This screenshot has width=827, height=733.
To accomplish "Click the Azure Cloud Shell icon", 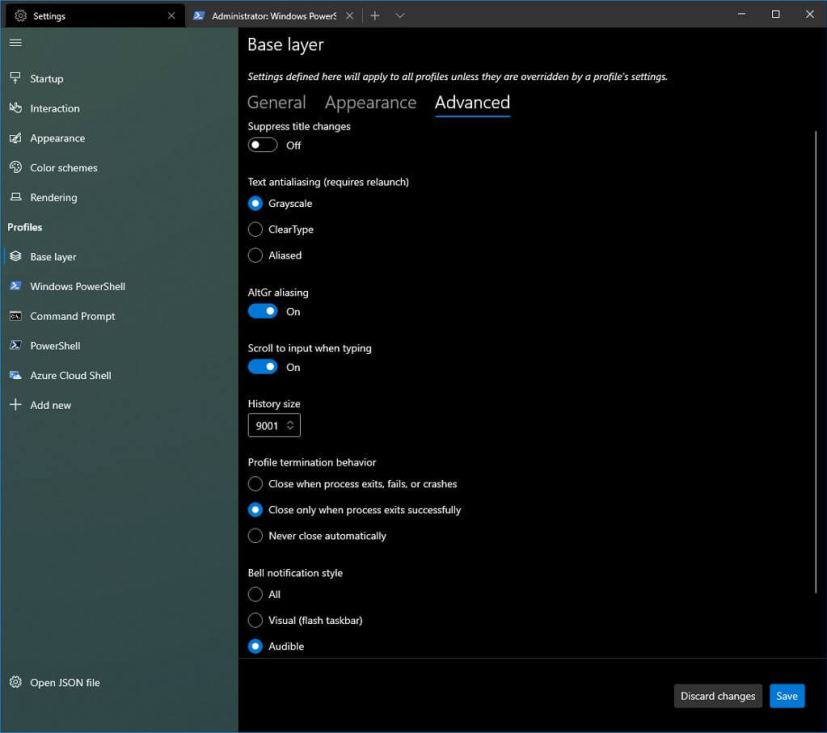I will 16,375.
